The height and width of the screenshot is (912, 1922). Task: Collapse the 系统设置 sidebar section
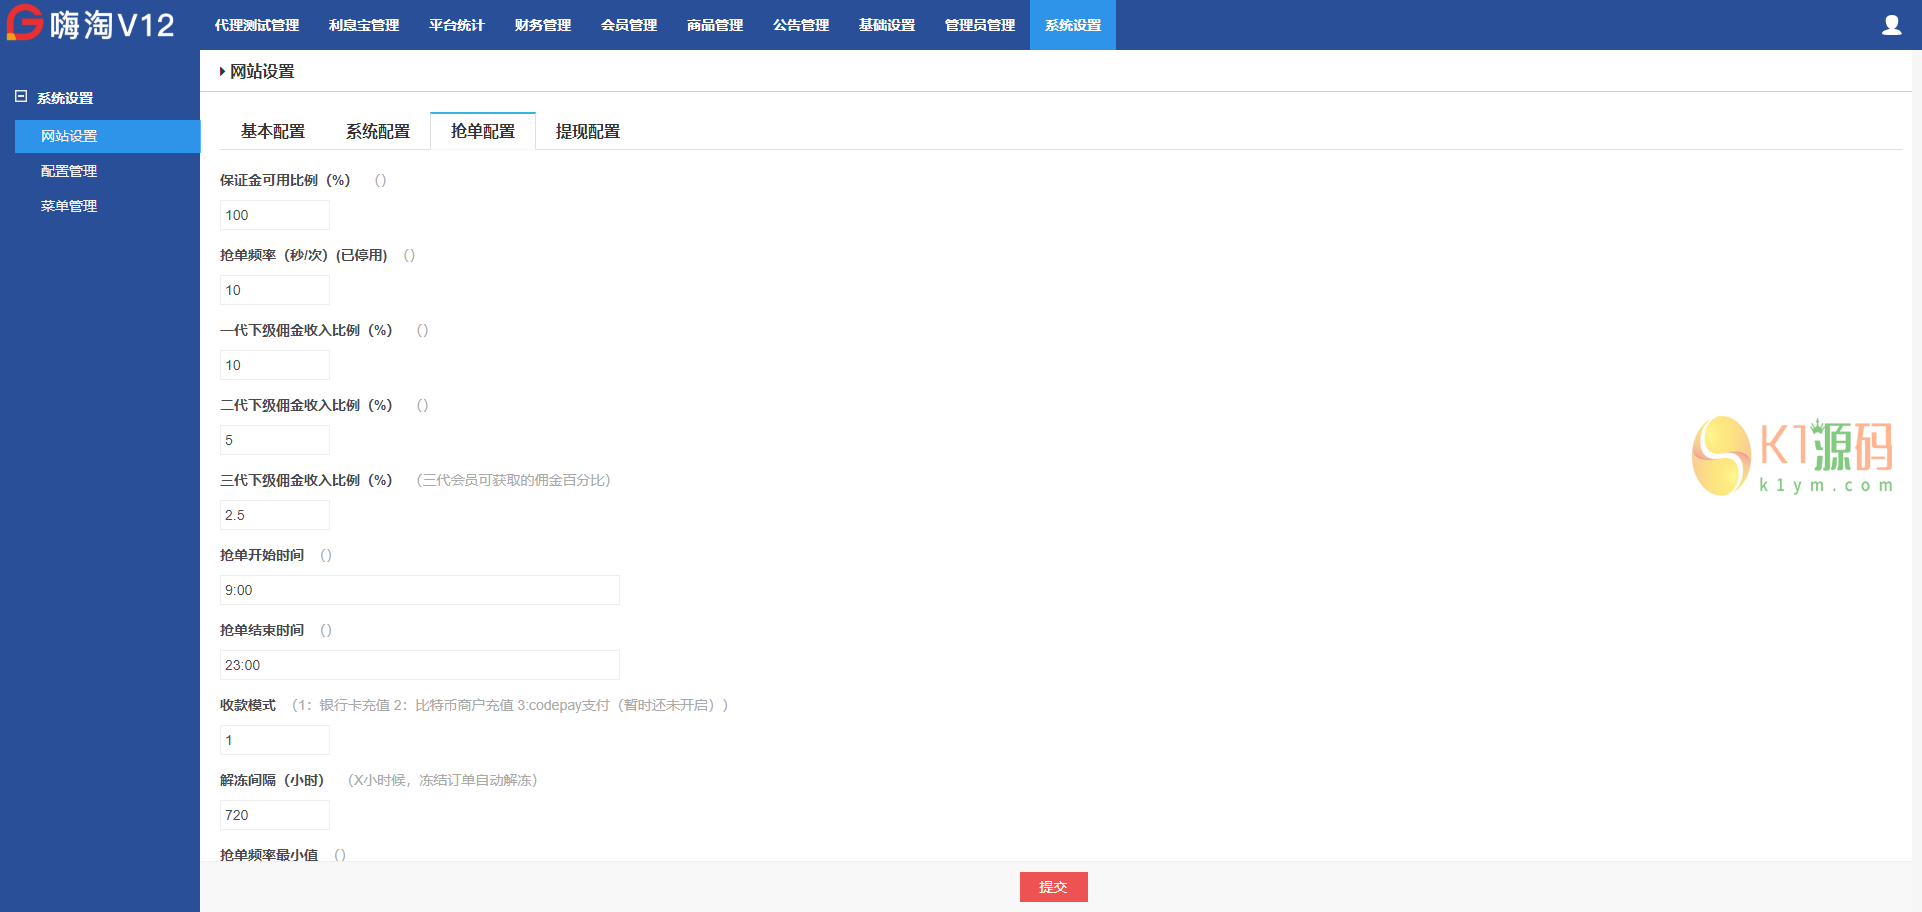pyautogui.click(x=21, y=97)
